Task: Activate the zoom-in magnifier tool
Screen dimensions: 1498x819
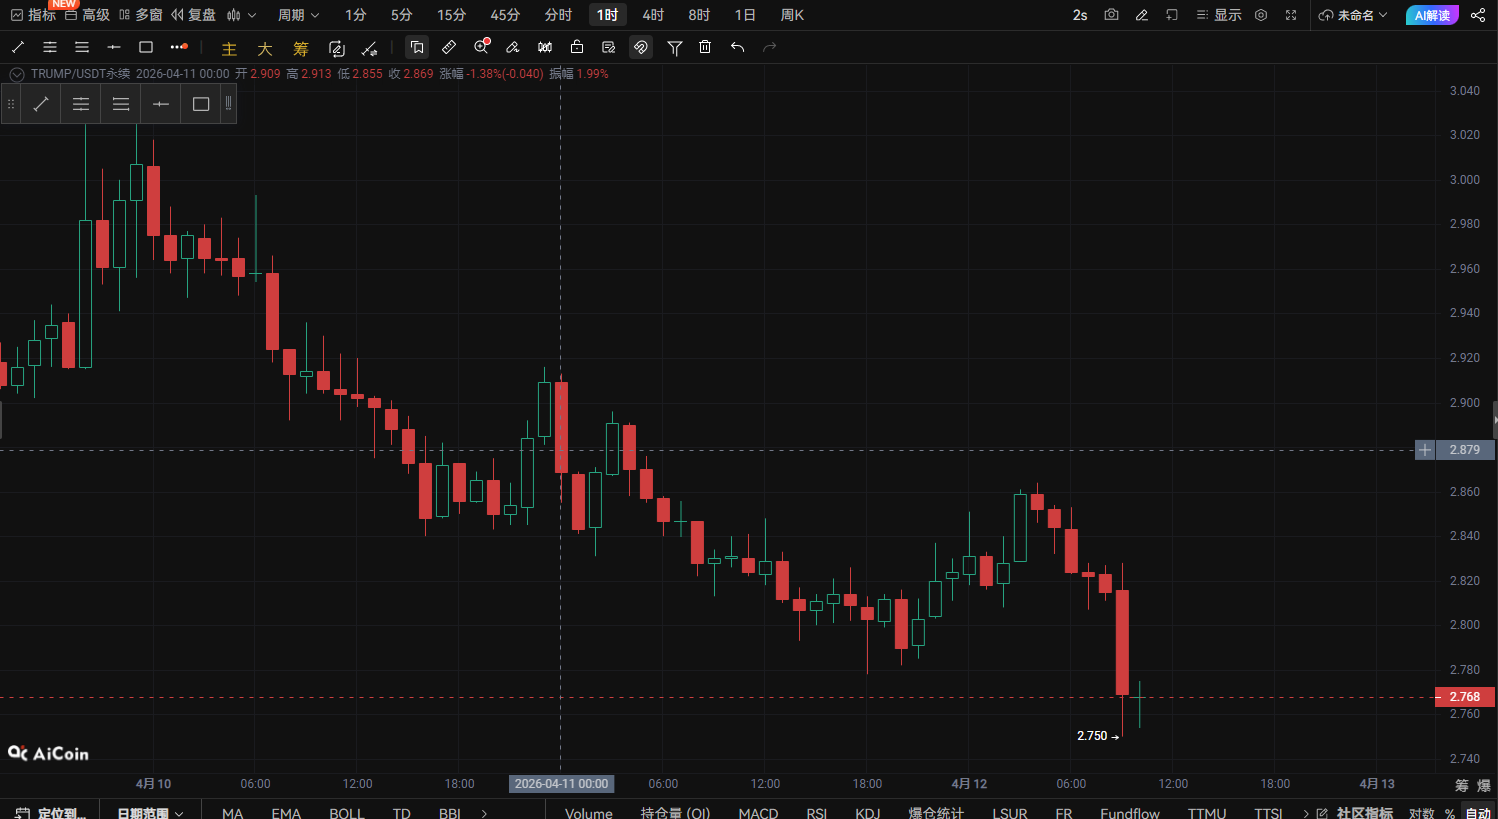Action: click(482, 46)
